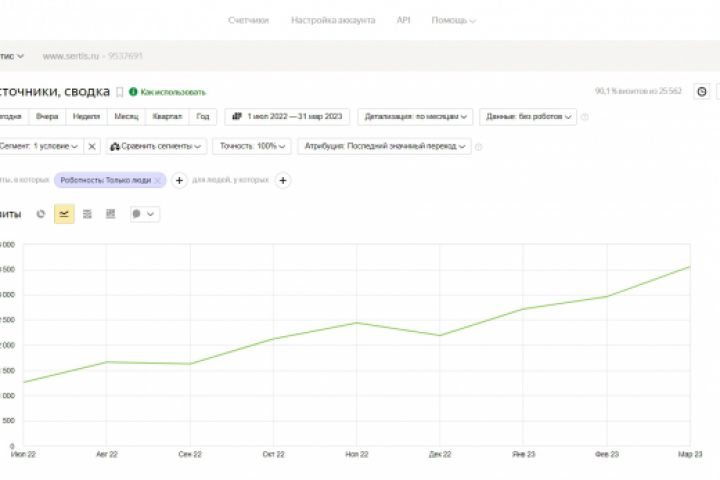Image resolution: width=720 pixels, height=480 pixels.
Task: Click the Авг 22 axis label
Action: pyautogui.click(x=107, y=454)
